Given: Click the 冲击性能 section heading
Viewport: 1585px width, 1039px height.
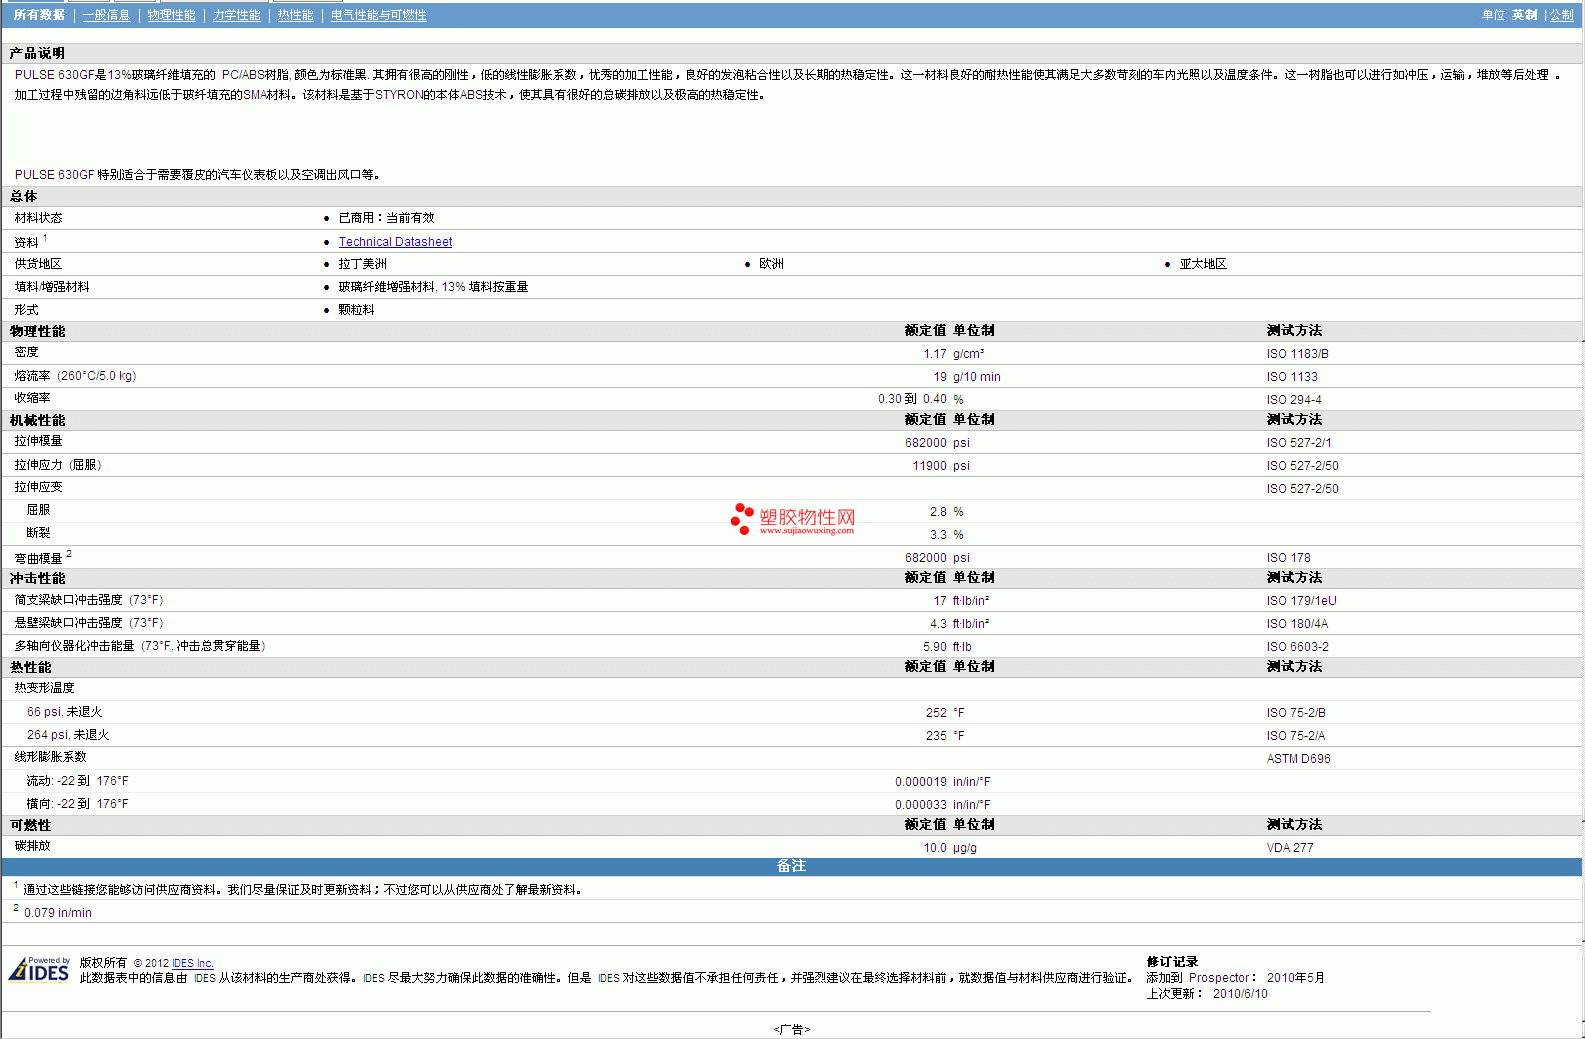Looking at the screenshot, I should point(37,579).
